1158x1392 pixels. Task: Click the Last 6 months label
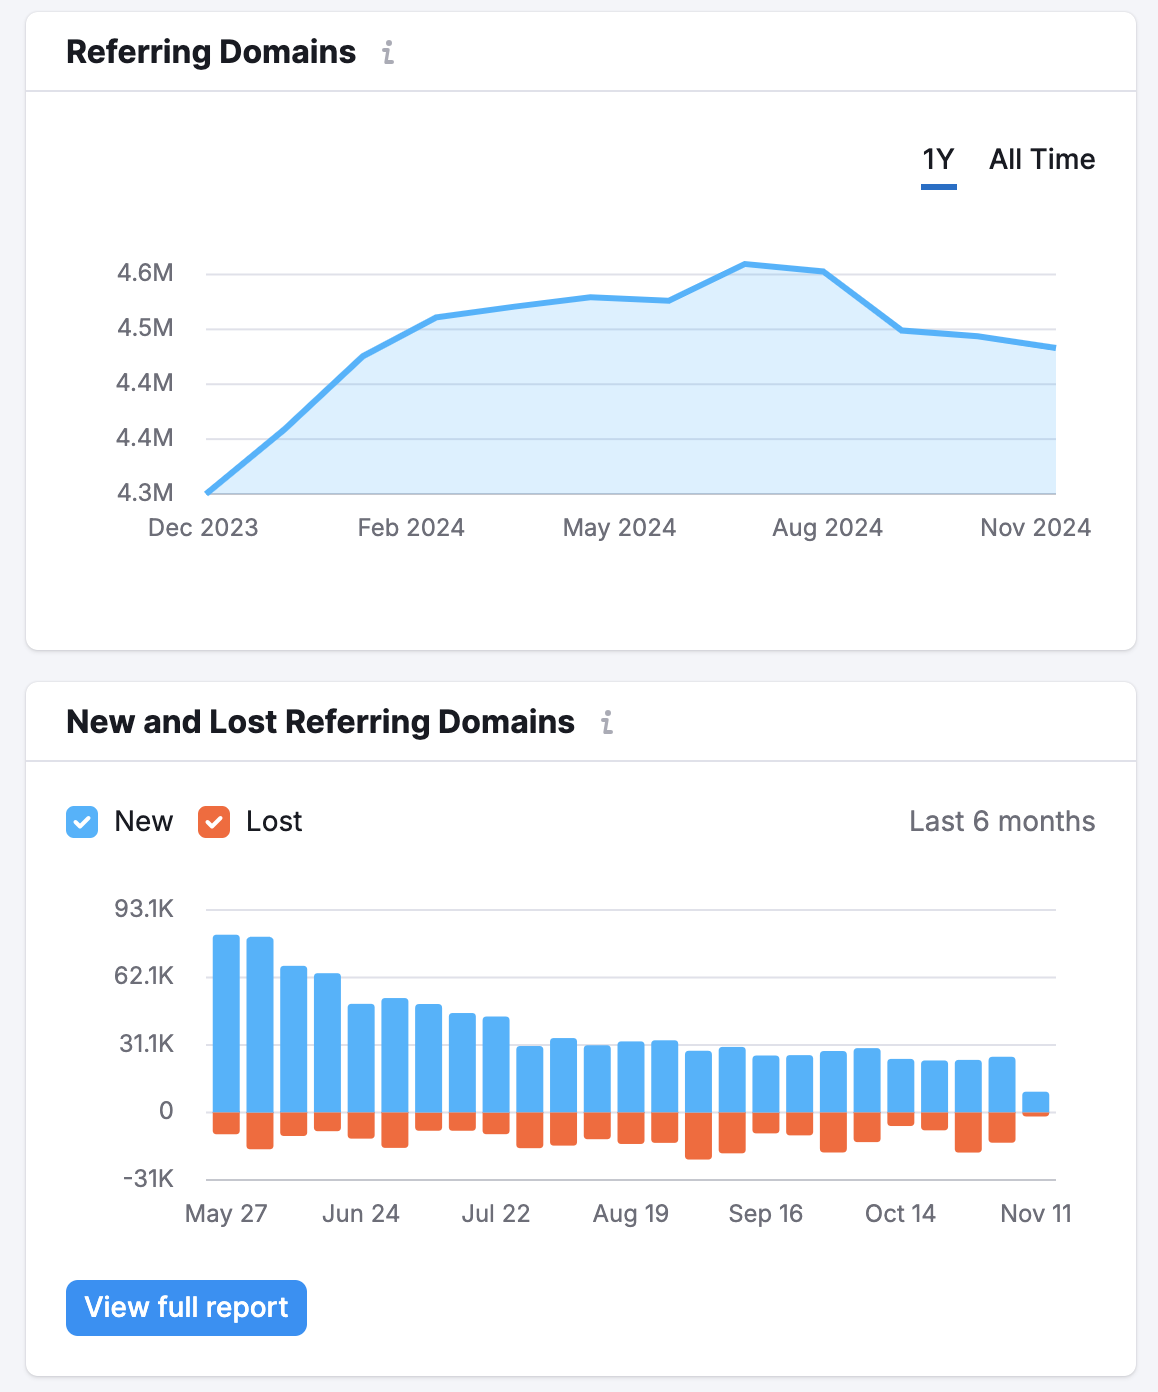(x=1001, y=821)
